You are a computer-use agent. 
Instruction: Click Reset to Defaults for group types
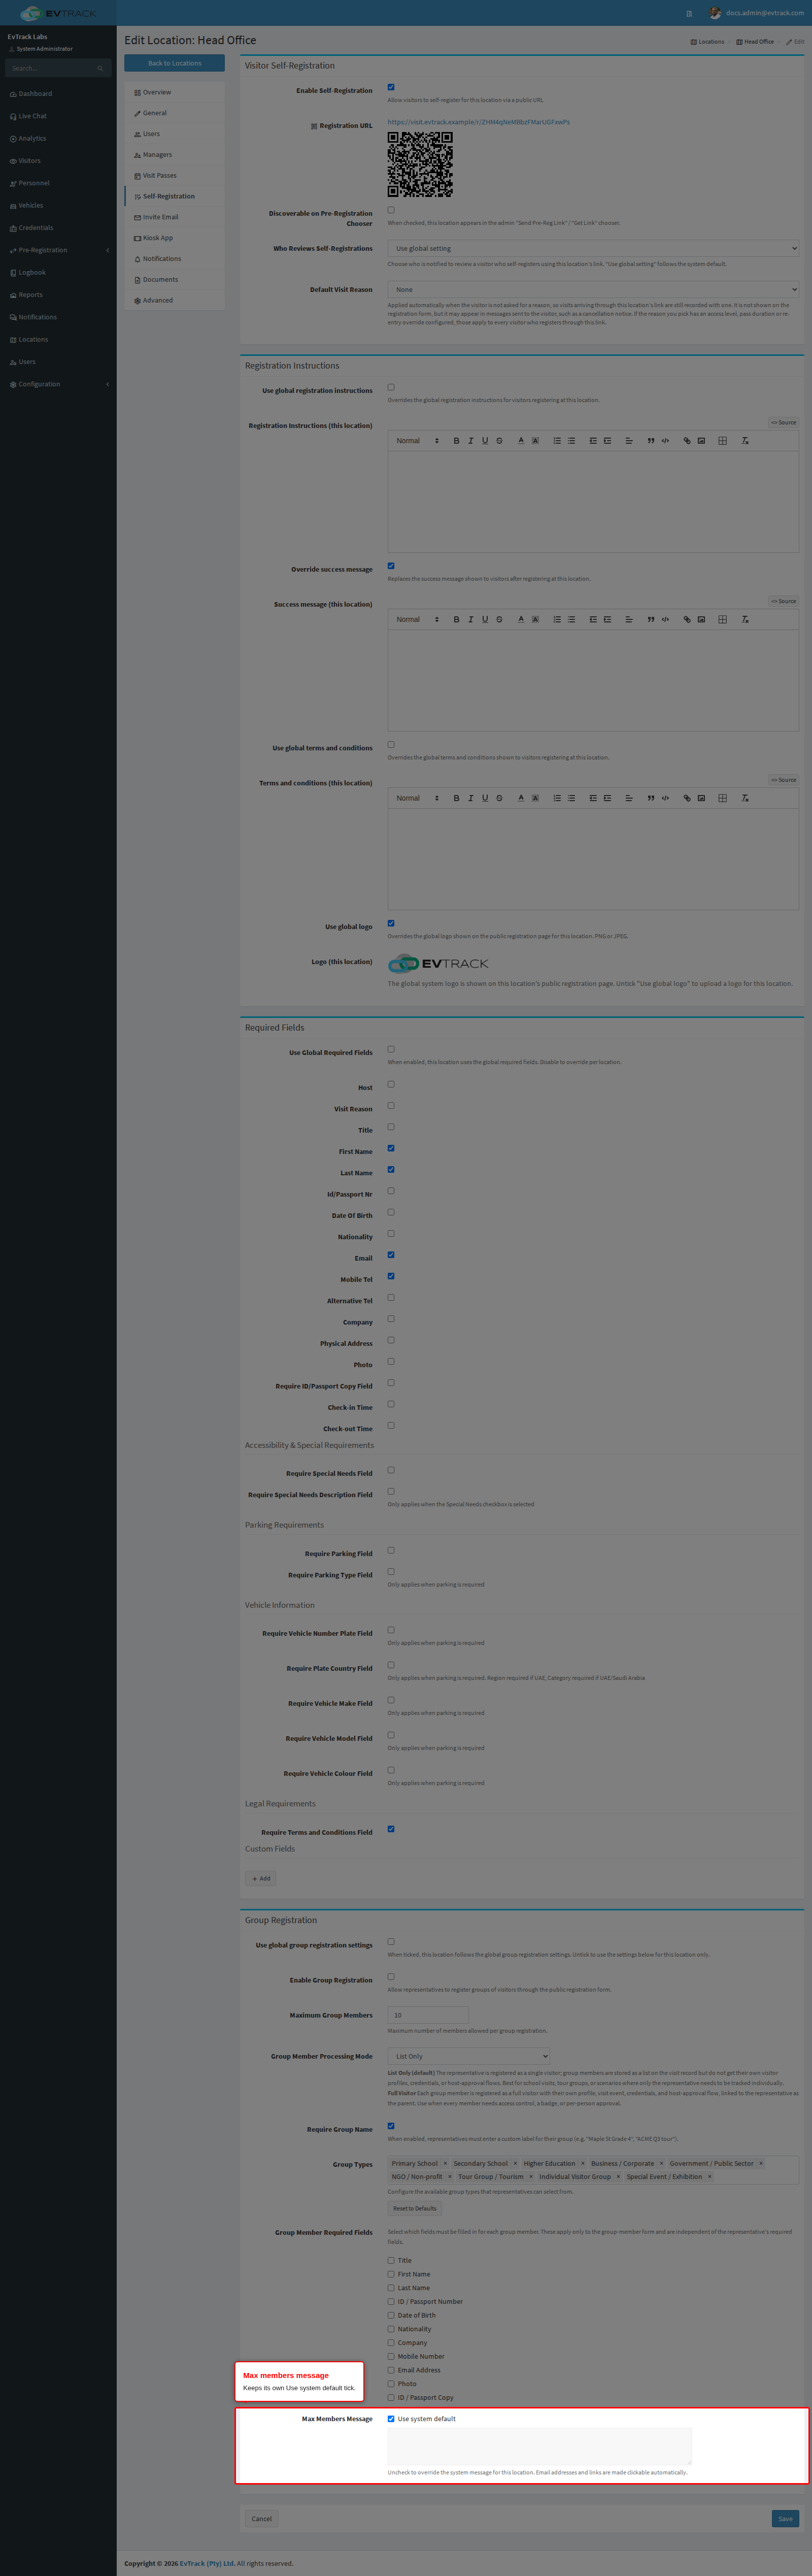coord(415,2208)
